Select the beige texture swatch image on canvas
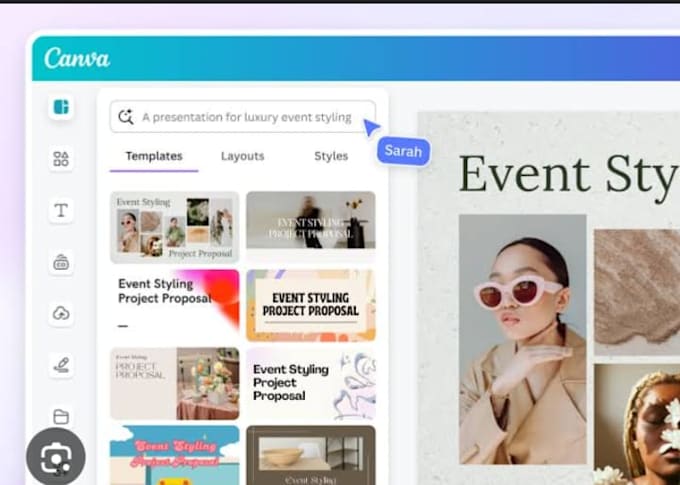The image size is (680, 485). click(x=637, y=292)
